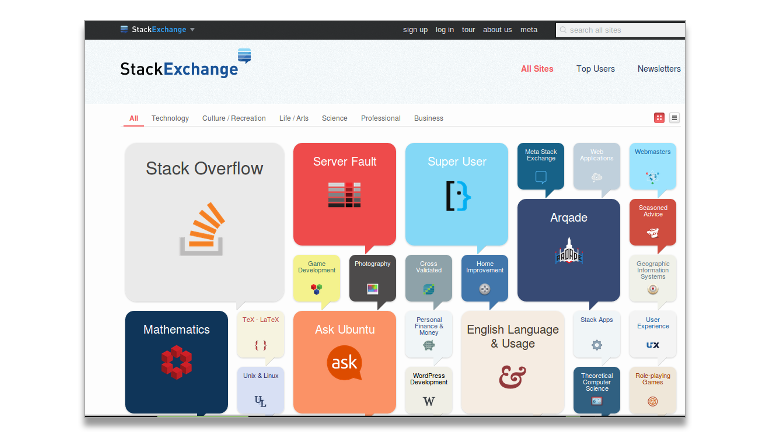The image size is (770, 432).
Task: Open the Ask Ubuntu tile
Action: point(344,362)
